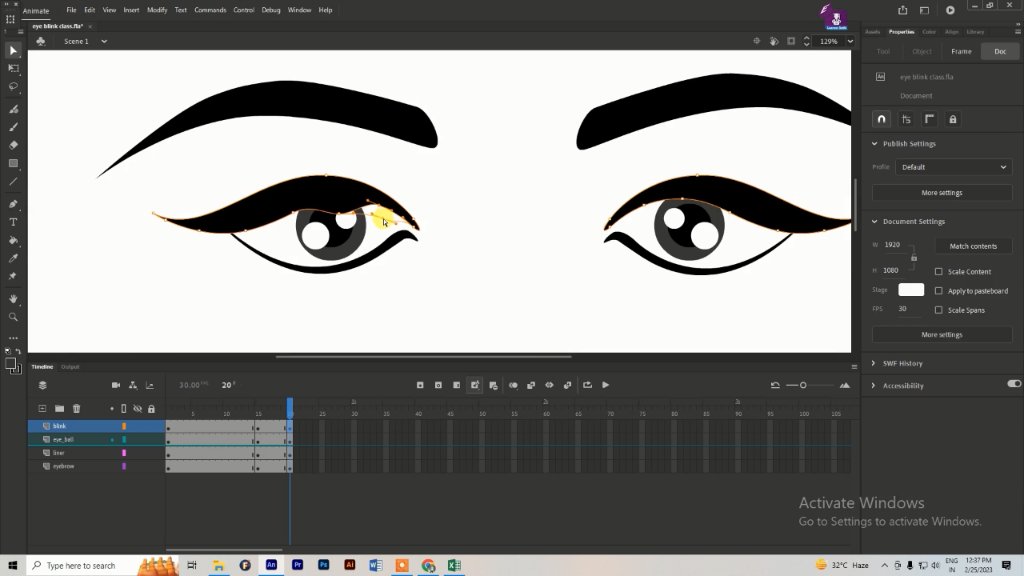Select the Eraser tool
Screen dimensions: 1024x576
13,145
